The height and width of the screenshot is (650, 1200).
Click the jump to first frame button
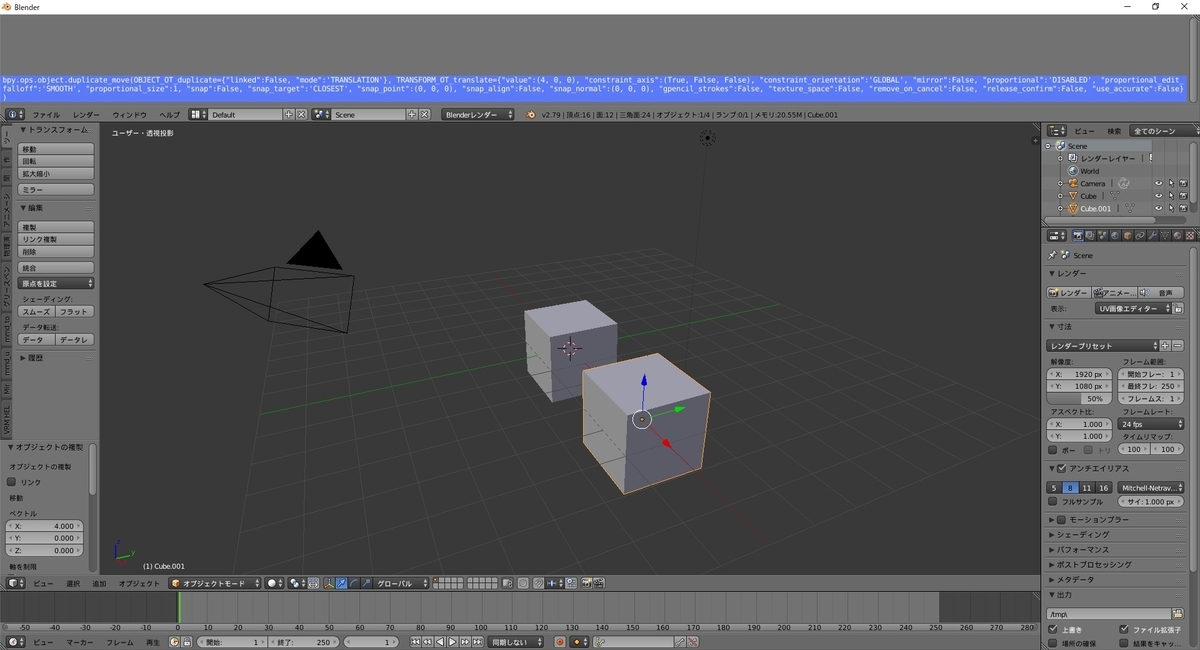coord(416,642)
